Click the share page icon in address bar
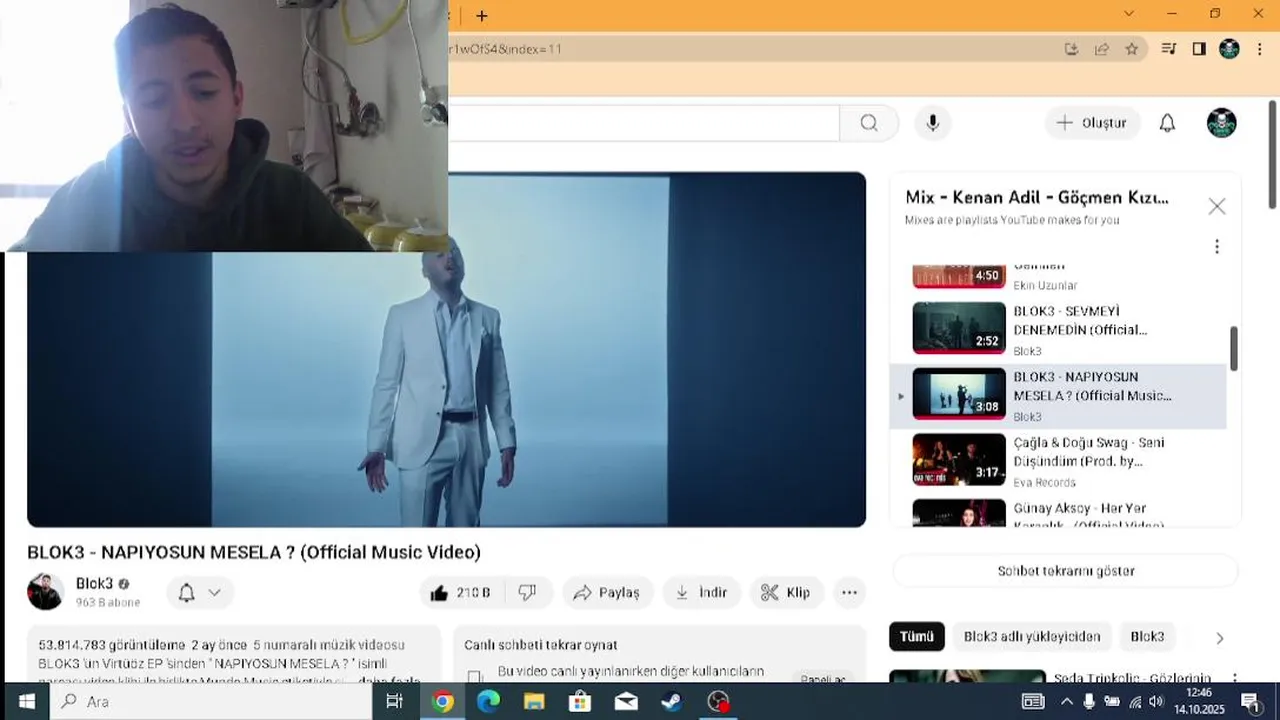 (x=1101, y=49)
